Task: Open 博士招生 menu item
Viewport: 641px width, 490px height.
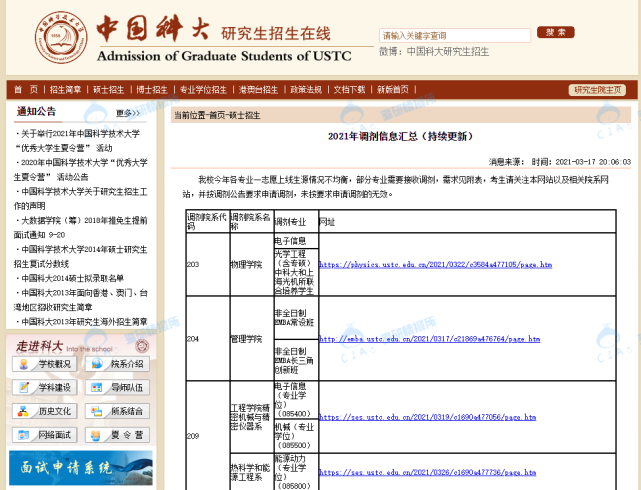Action: [152, 89]
